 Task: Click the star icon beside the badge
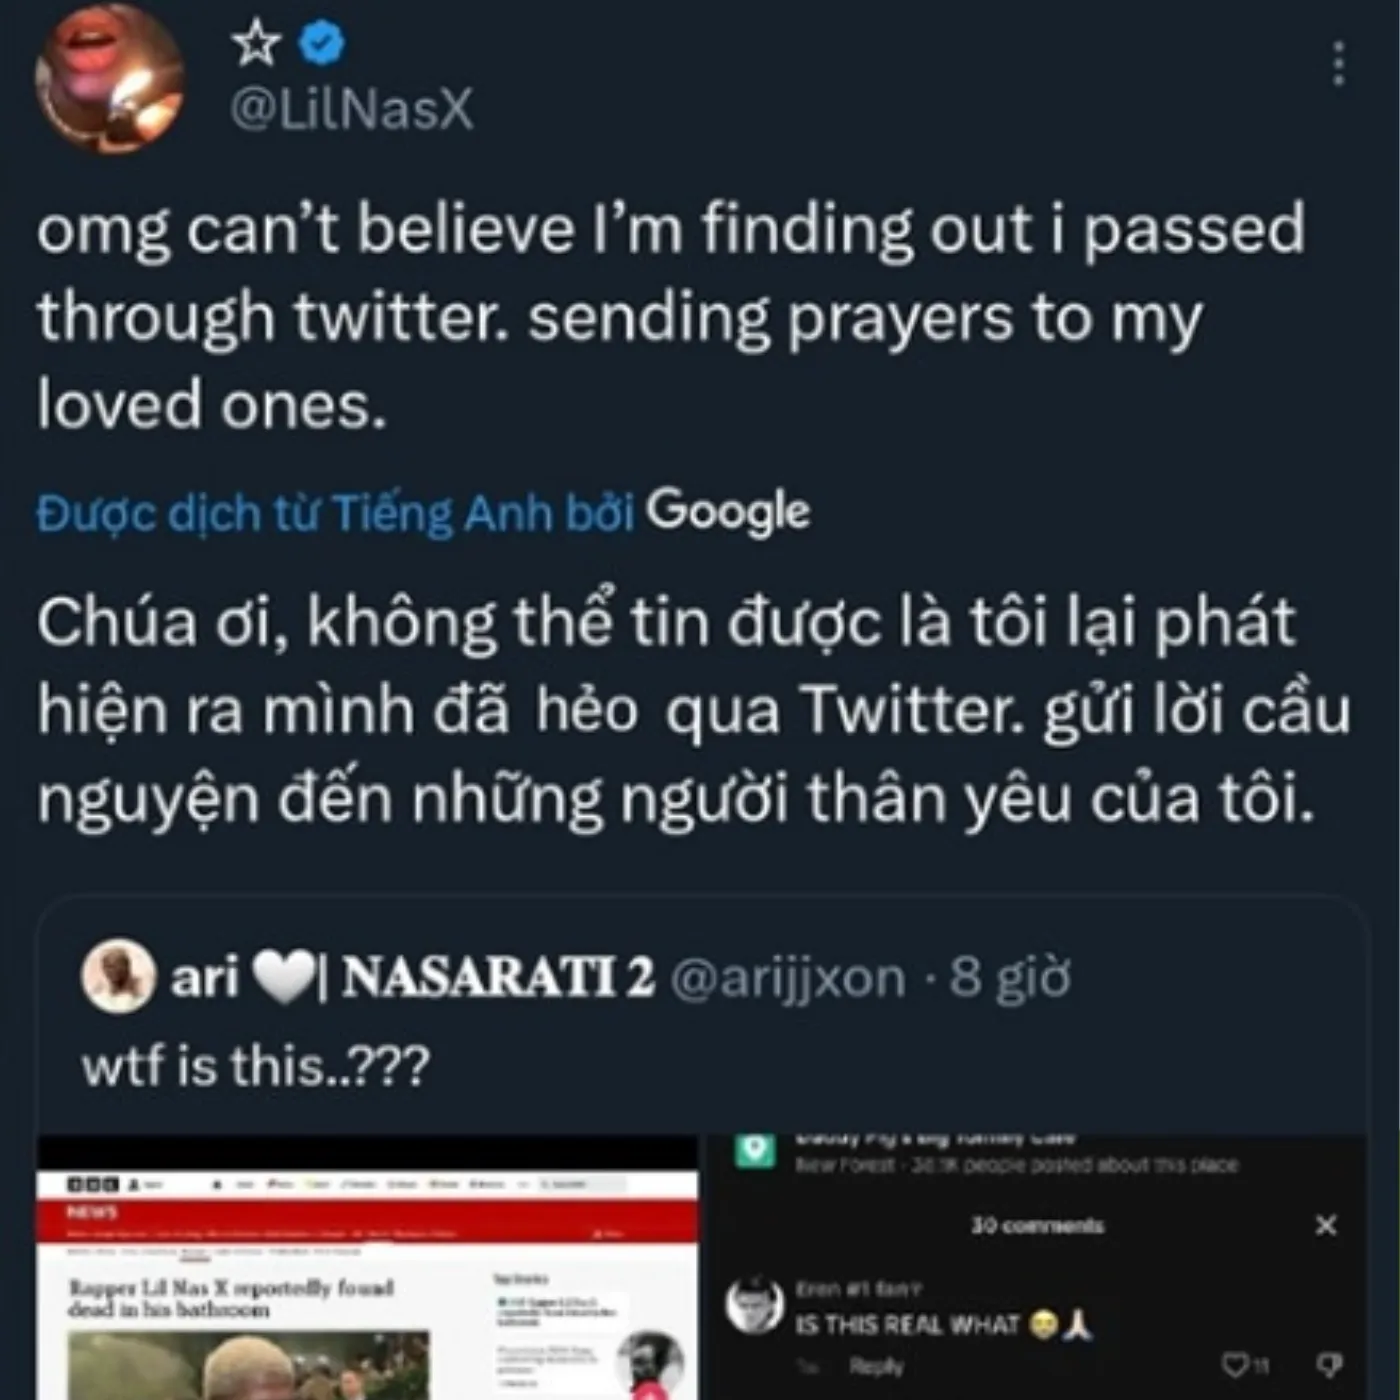click(256, 44)
